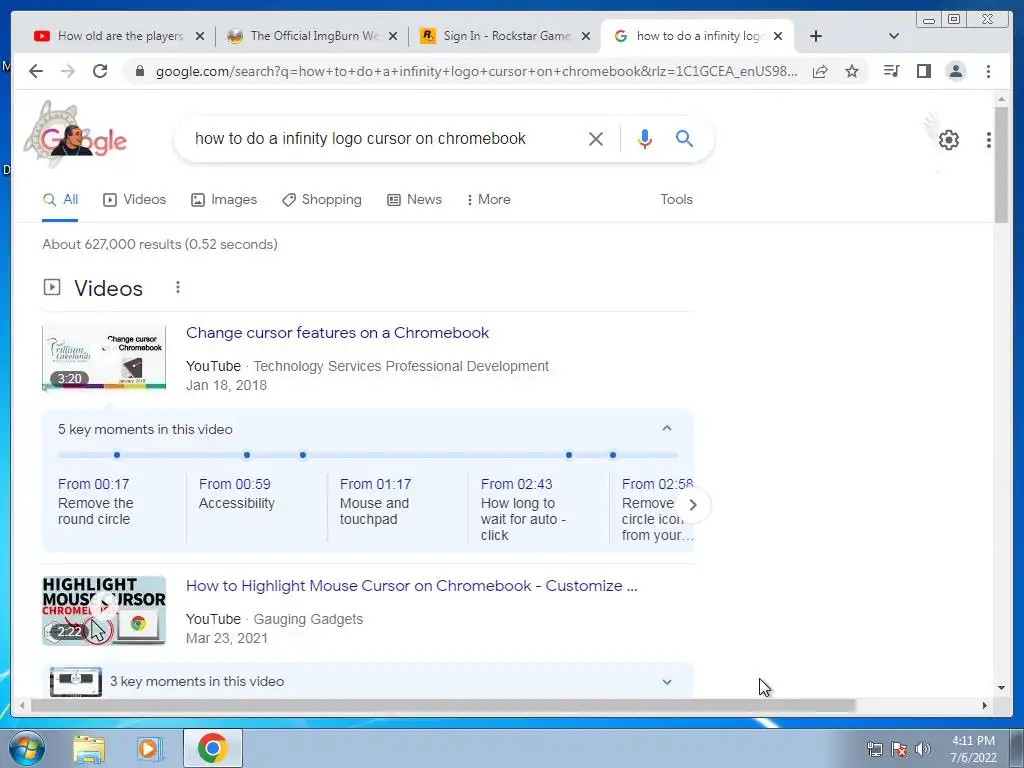Reload the current Google page
This screenshot has width=1024, height=768.
[100, 71]
